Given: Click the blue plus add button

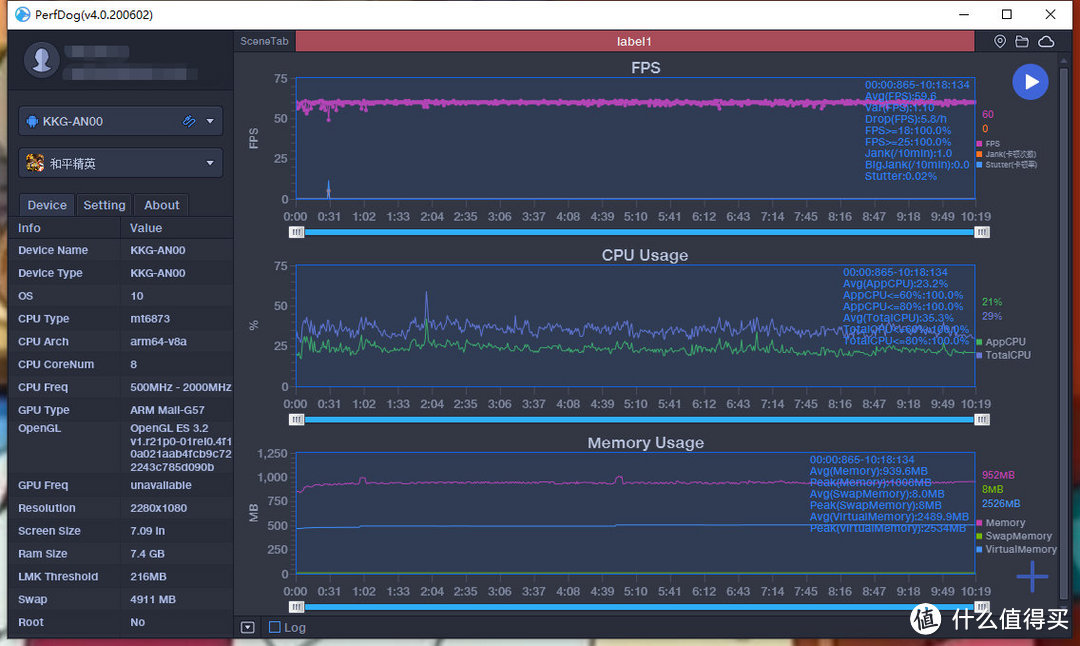Looking at the screenshot, I should pos(1031,576).
